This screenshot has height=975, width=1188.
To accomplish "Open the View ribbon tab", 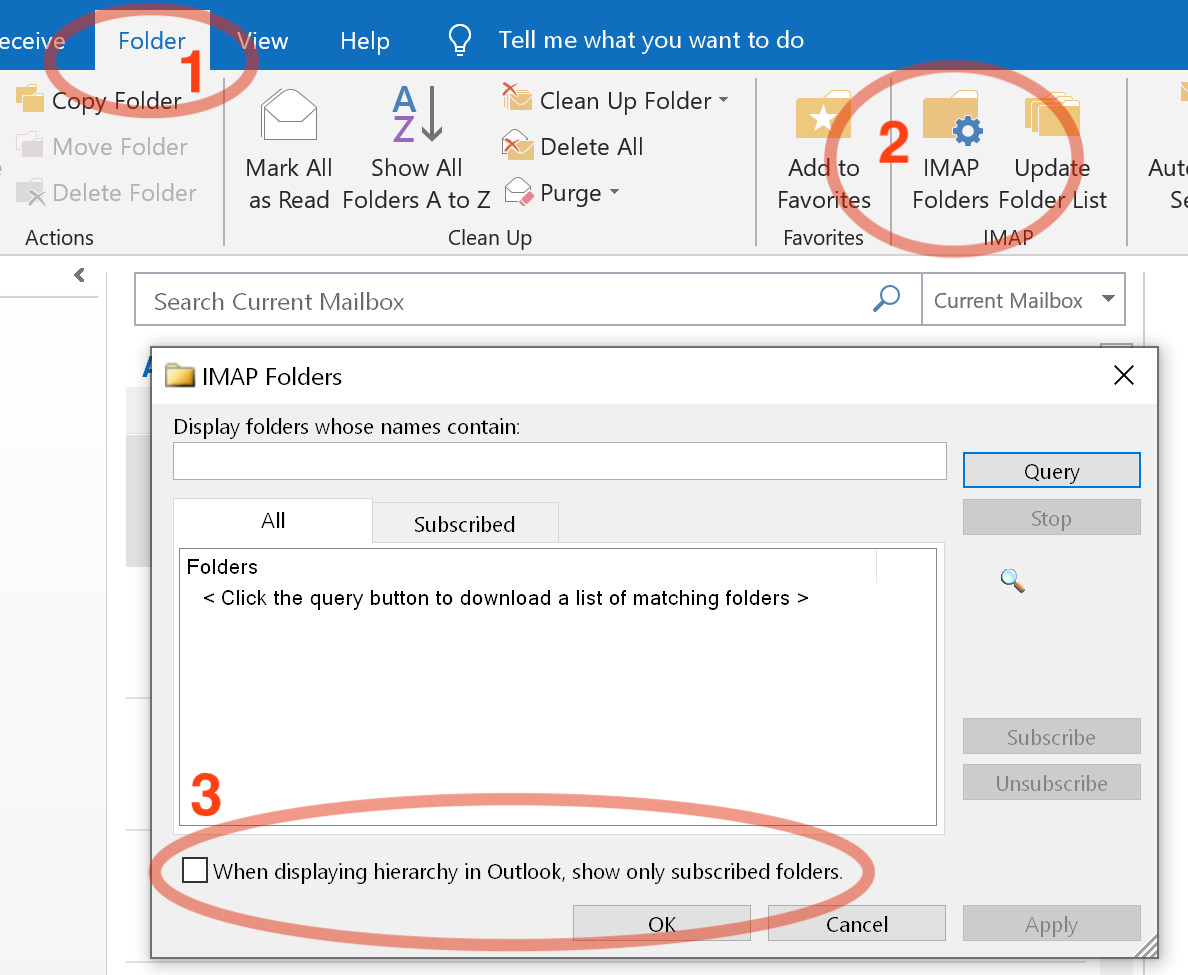I will coord(262,40).
